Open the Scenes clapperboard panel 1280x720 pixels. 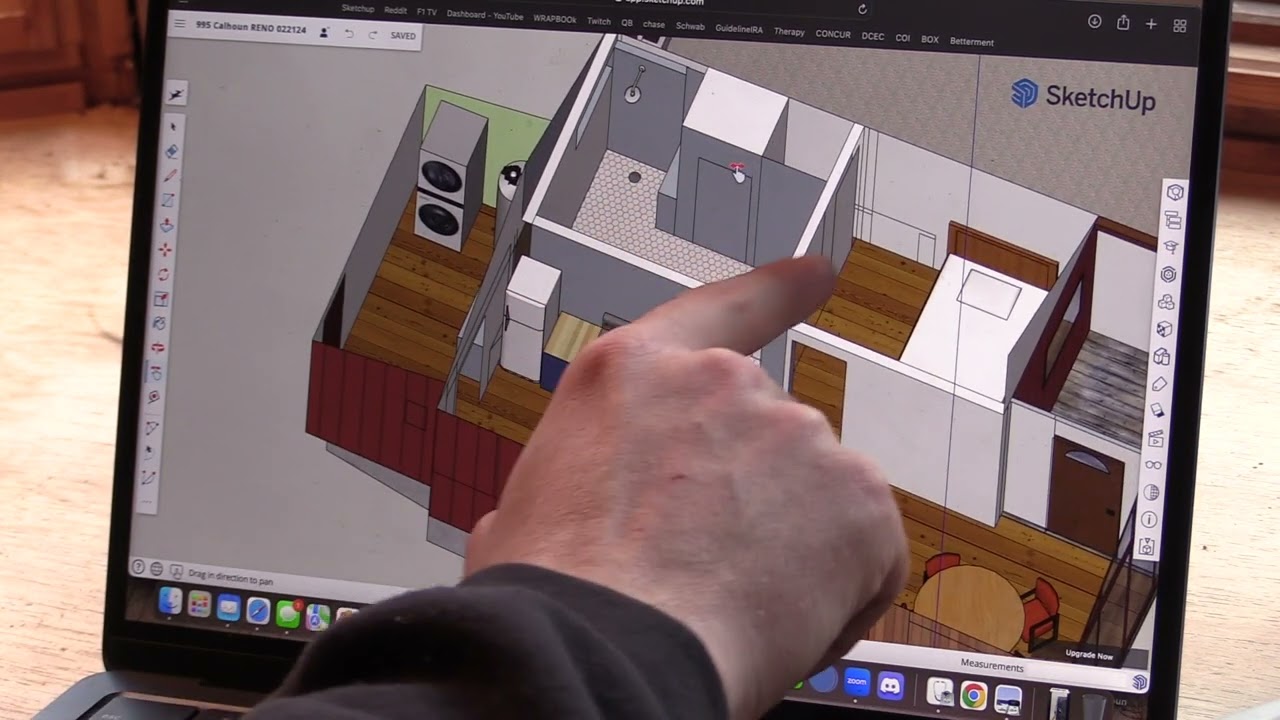pyautogui.click(x=1157, y=438)
